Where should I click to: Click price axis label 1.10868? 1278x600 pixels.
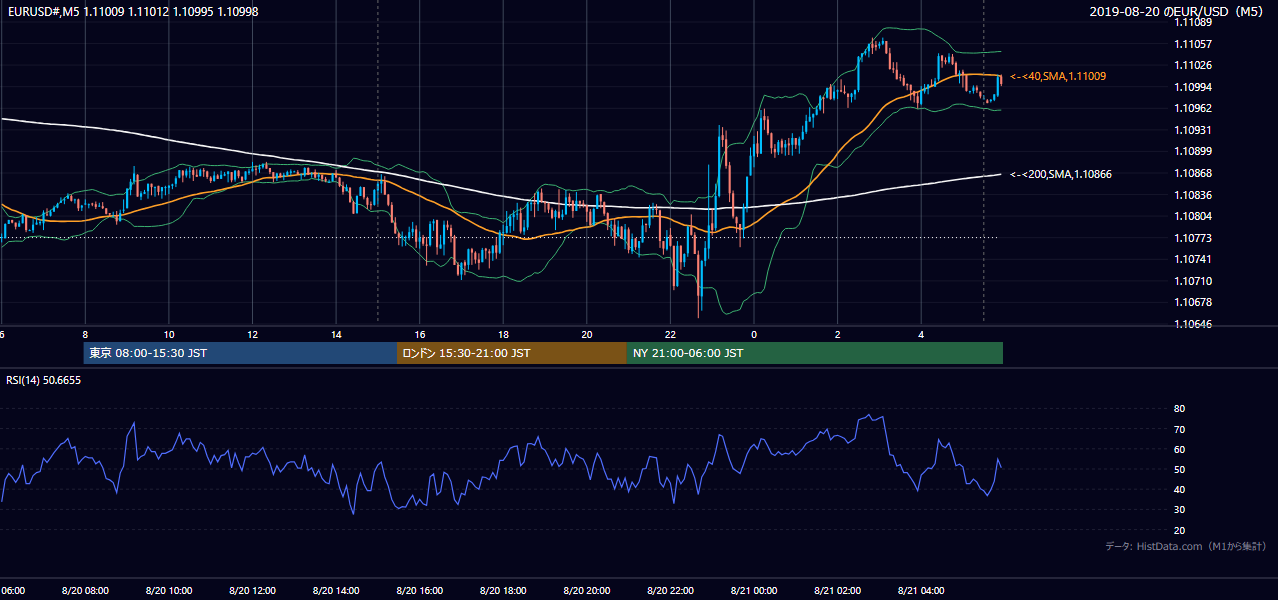[x=1195, y=173]
